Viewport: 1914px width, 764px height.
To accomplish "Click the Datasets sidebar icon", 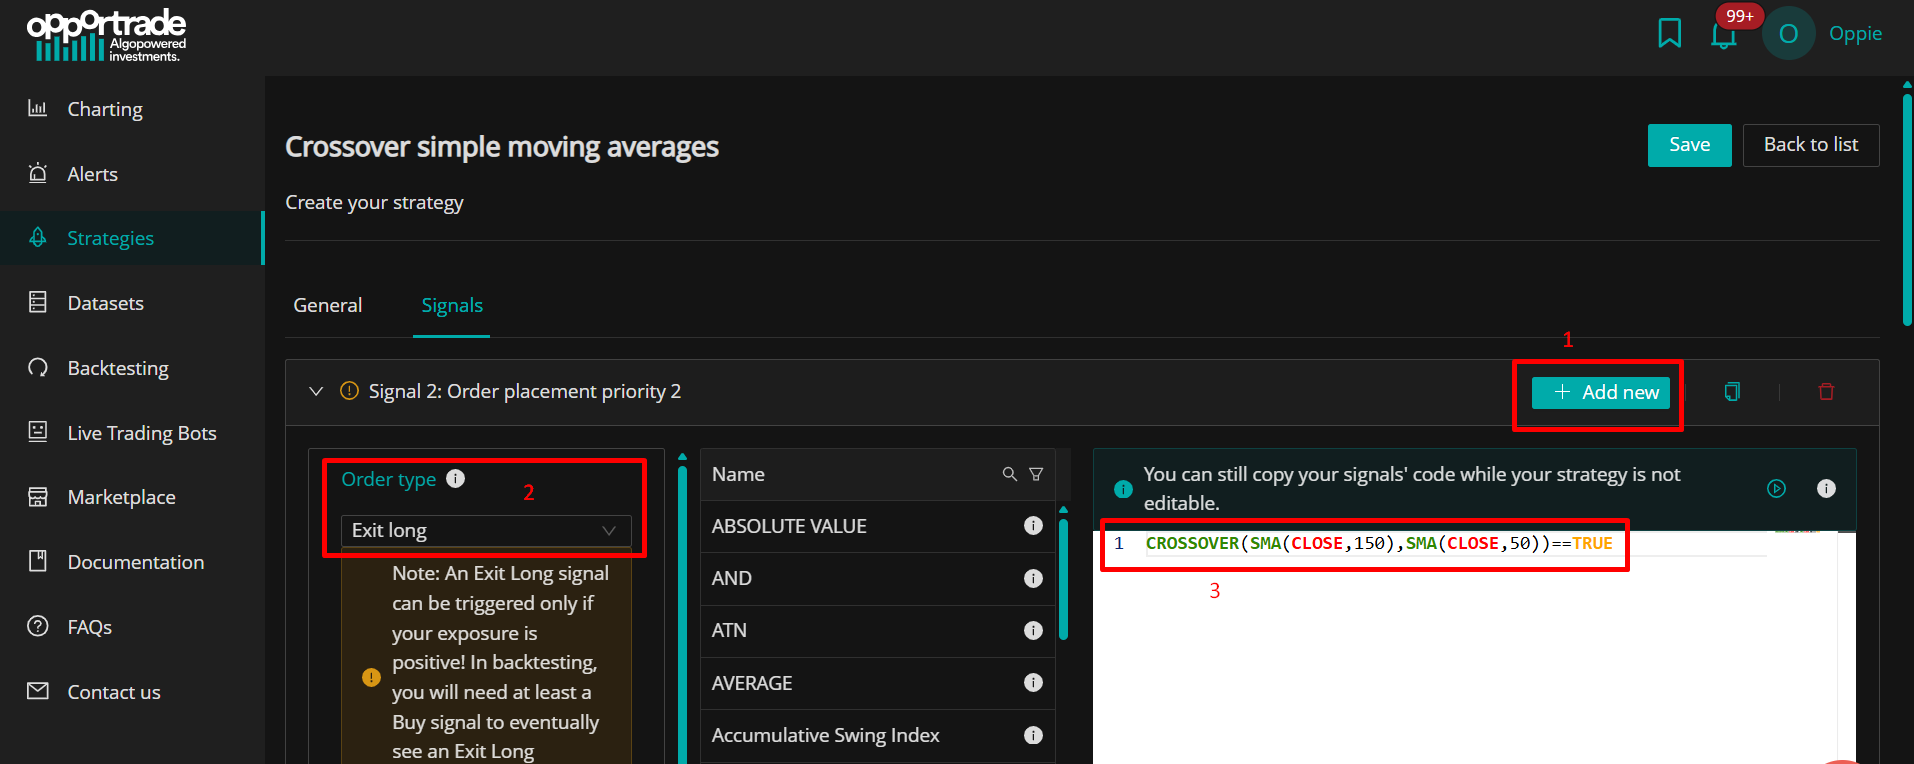I will pos(38,302).
